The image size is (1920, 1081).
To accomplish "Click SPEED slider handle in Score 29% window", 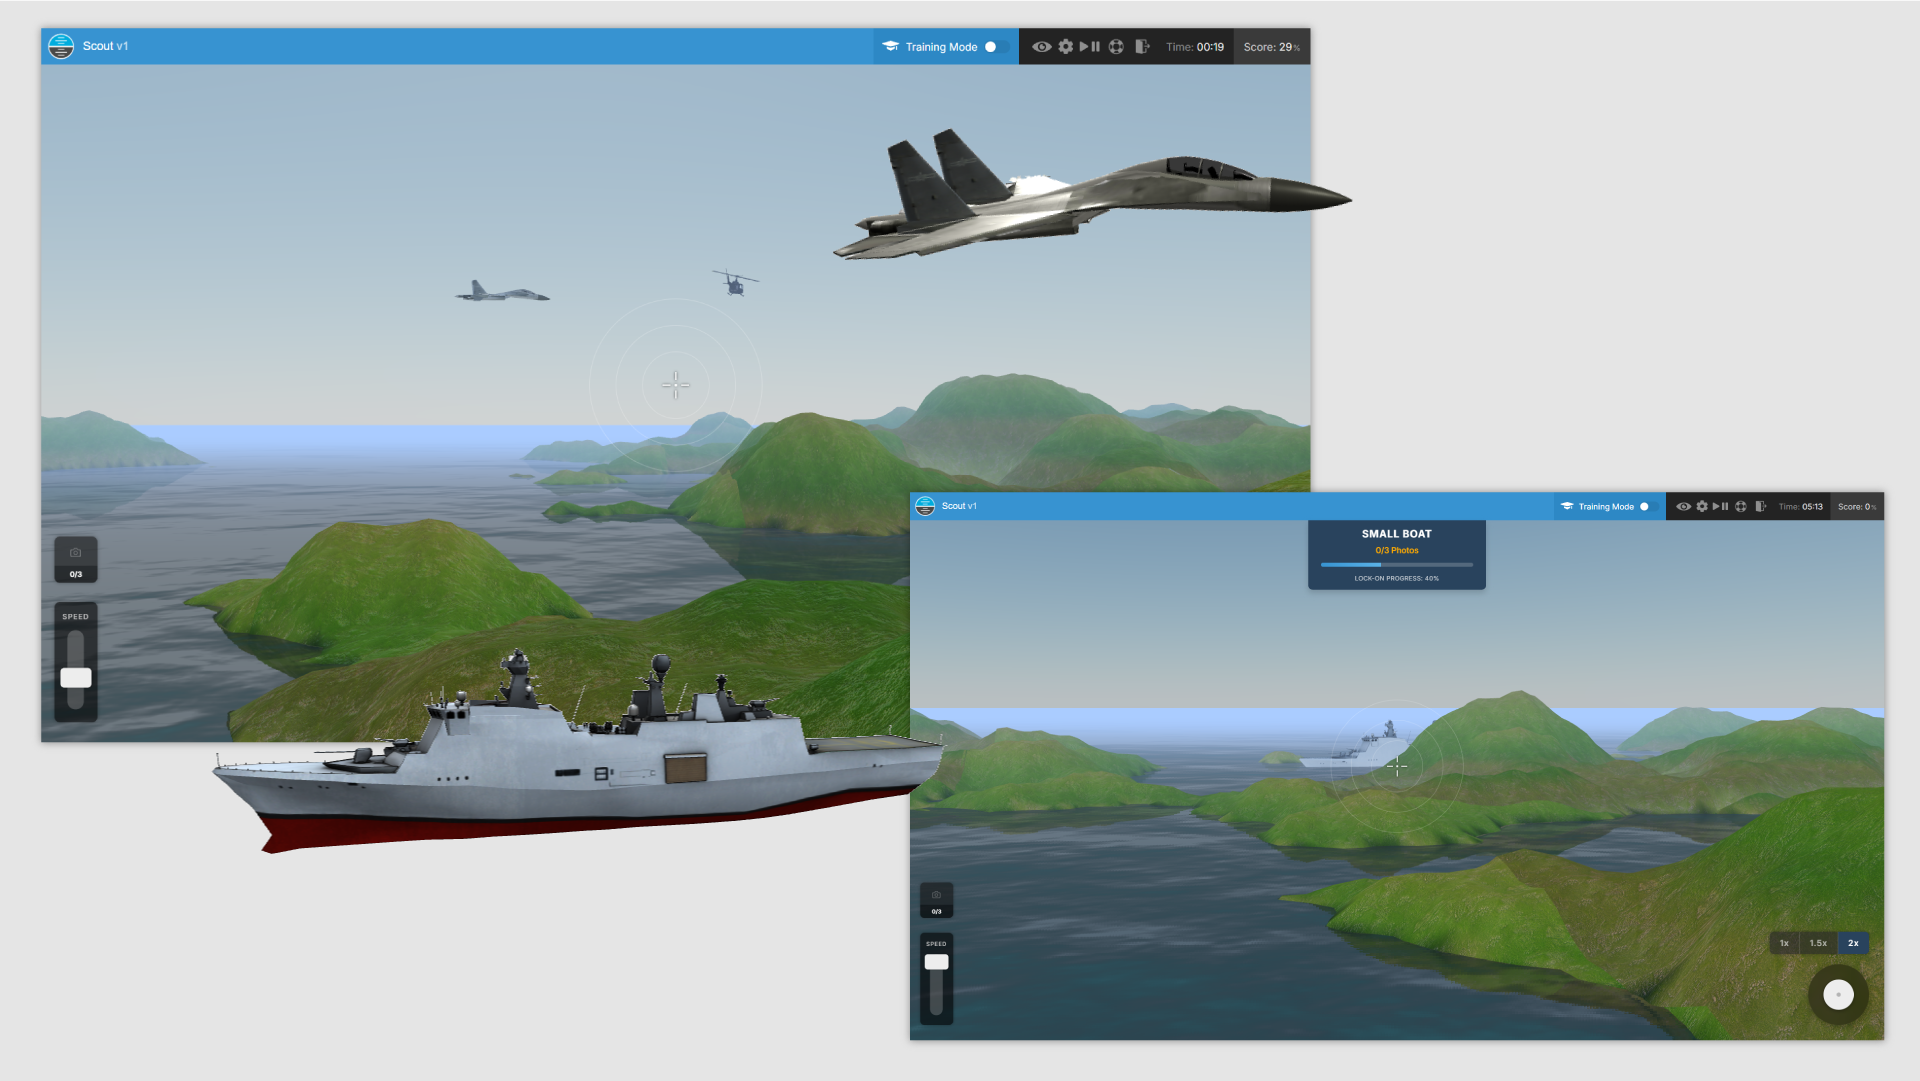I will click(76, 678).
